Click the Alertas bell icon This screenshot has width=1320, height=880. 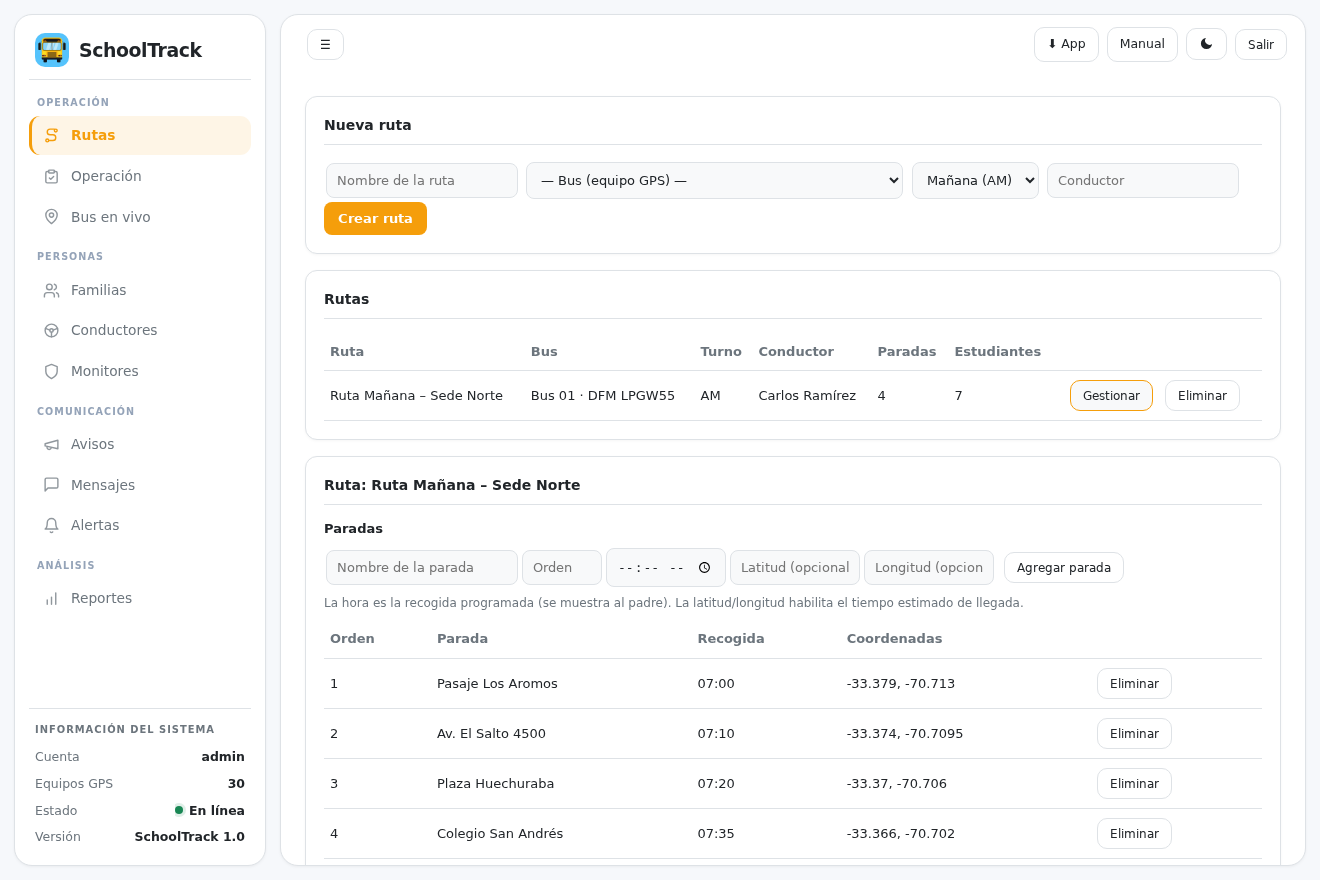[52, 525]
